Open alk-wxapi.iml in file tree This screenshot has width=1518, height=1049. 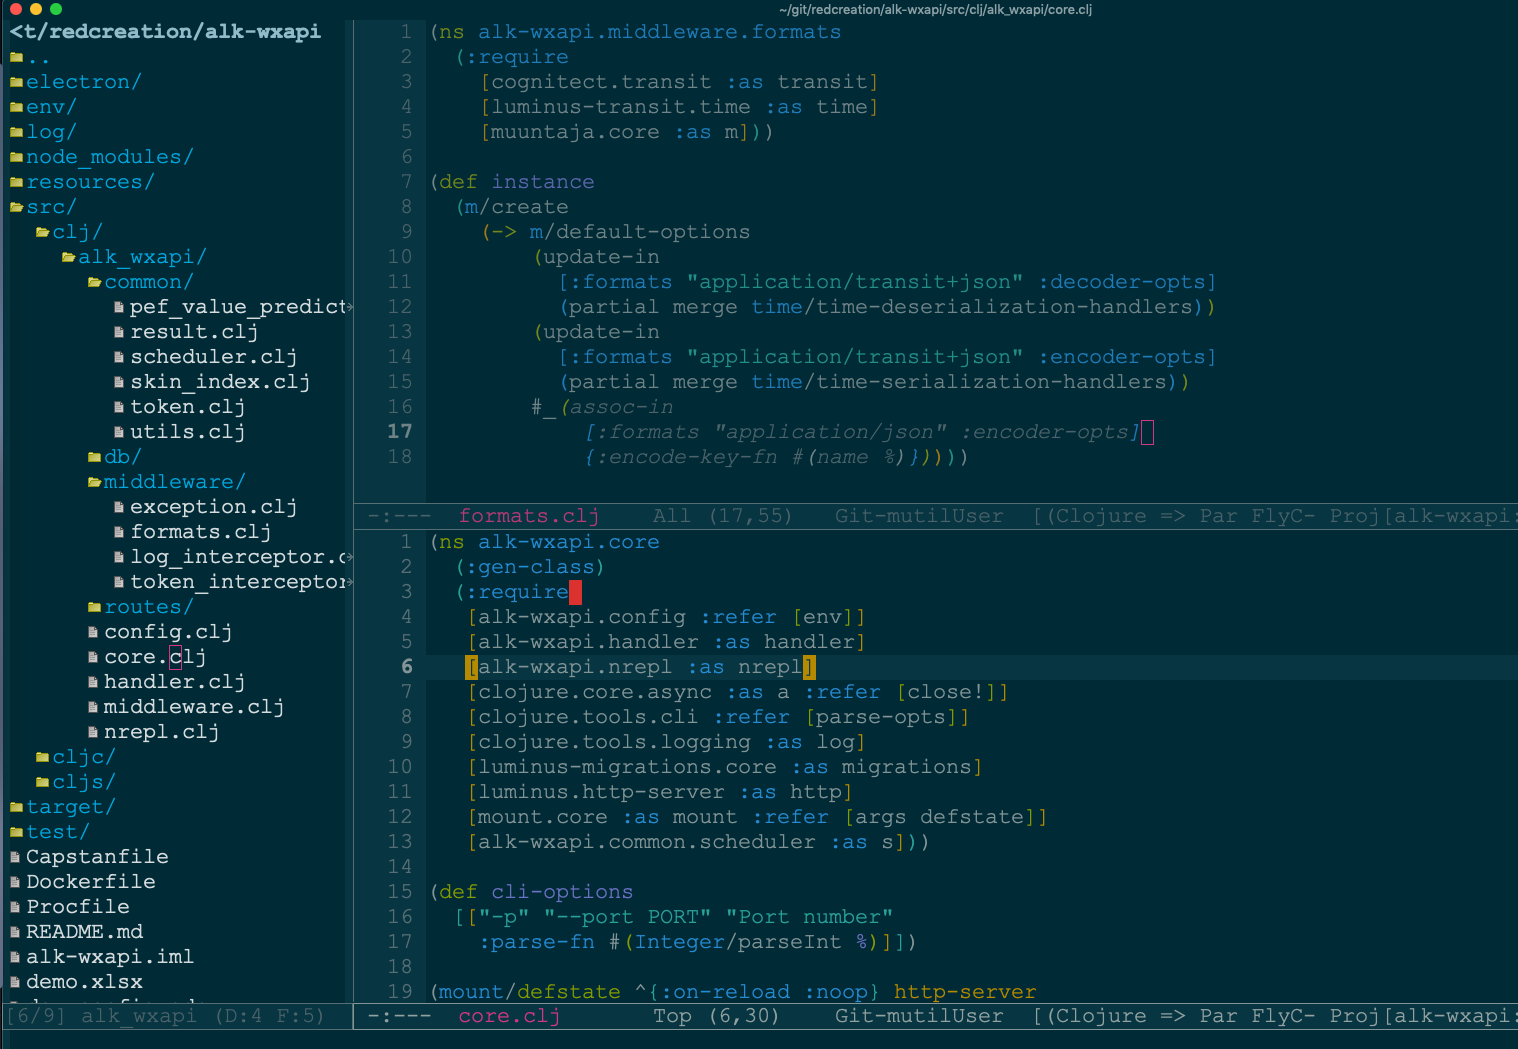point(110,957)
